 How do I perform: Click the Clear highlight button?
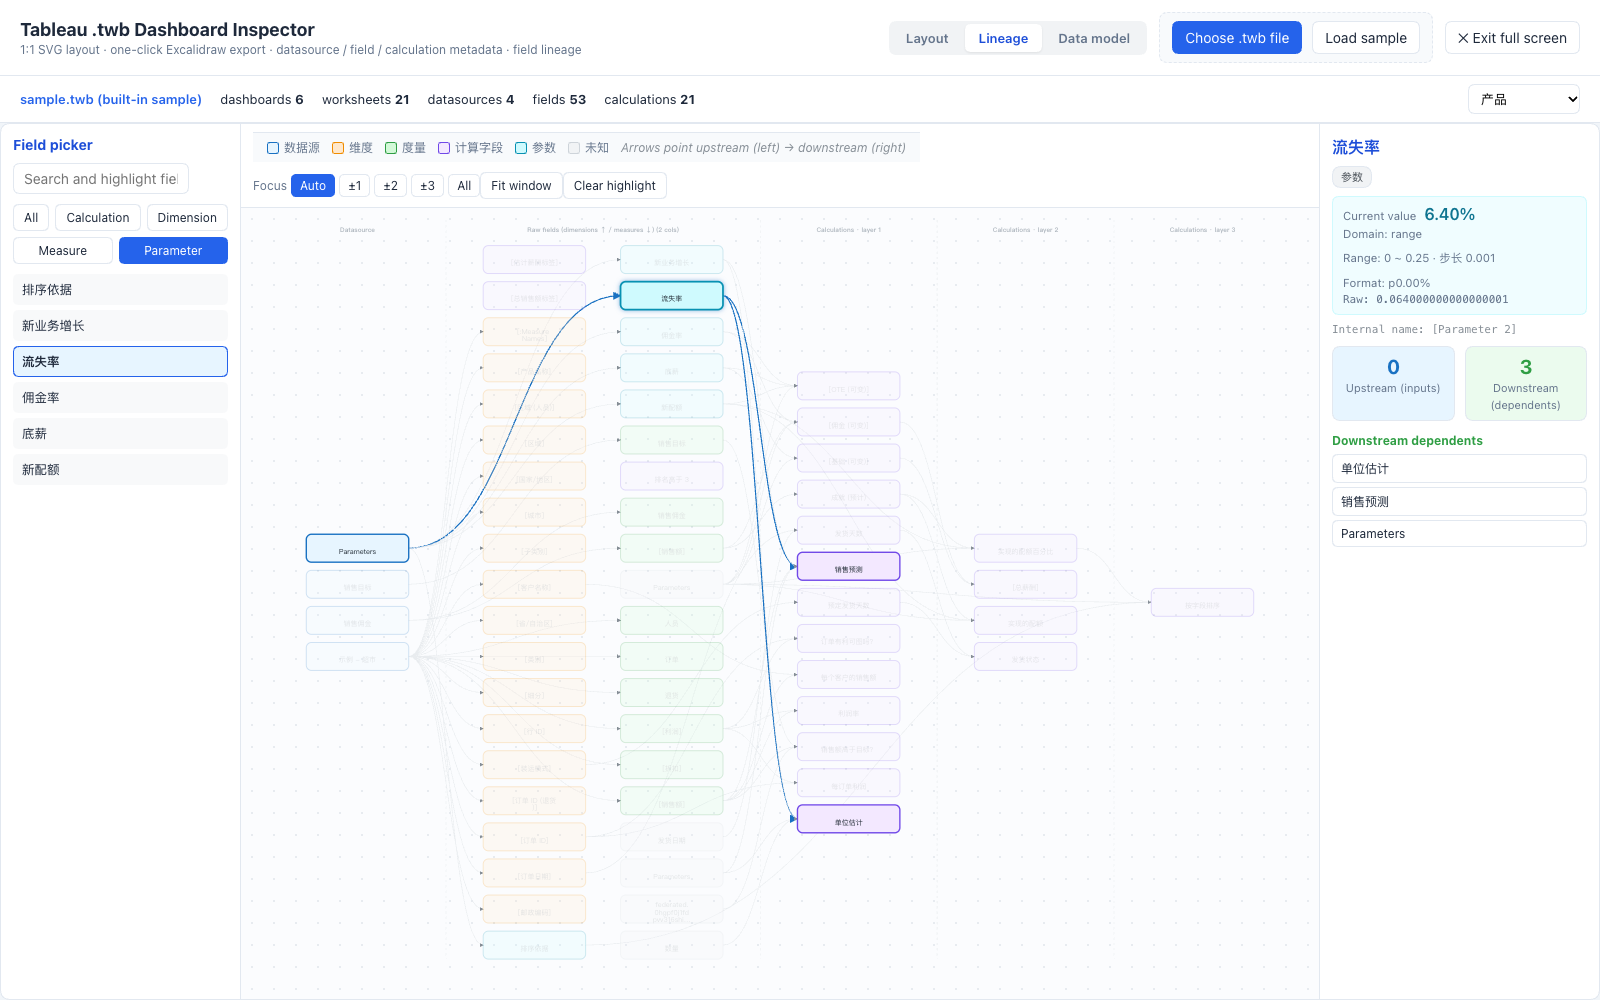[x=615, y=186]
